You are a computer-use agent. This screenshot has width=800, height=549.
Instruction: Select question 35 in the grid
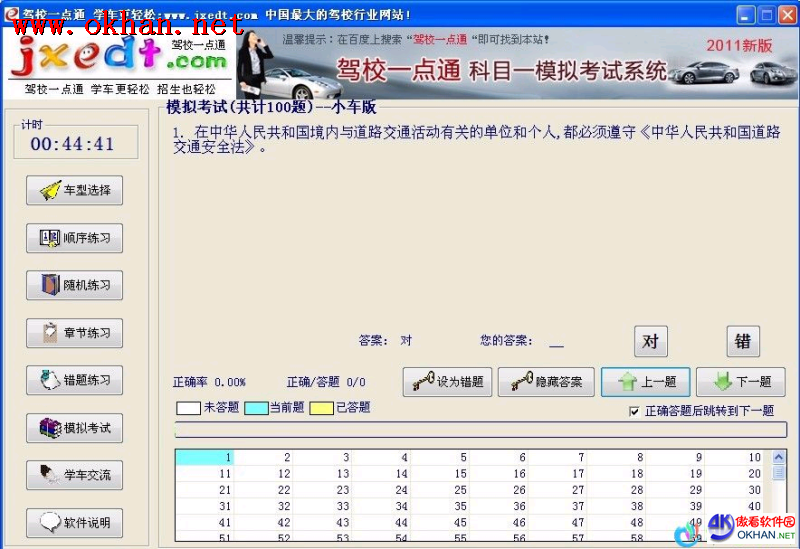coord(440,507)
